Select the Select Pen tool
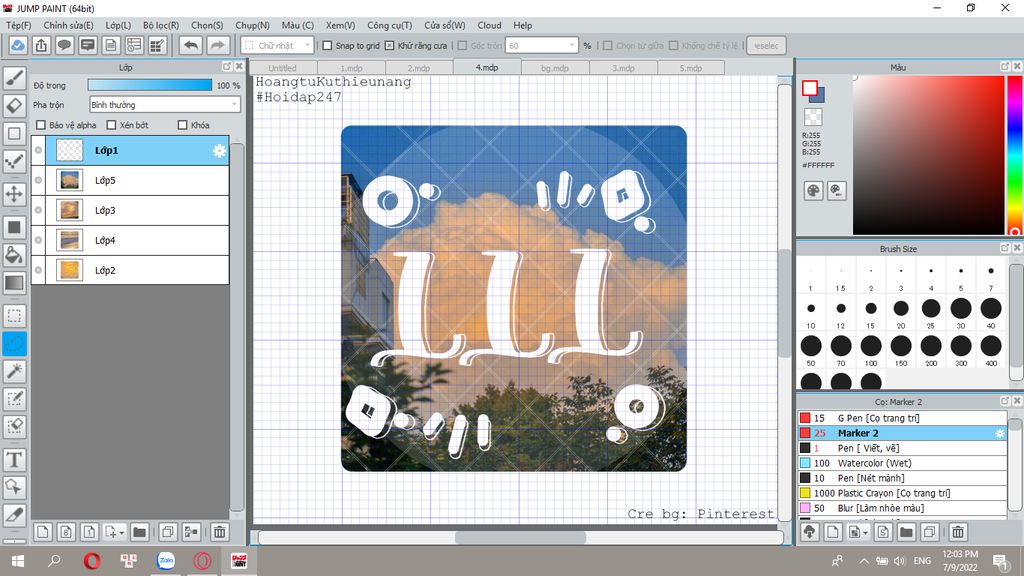 (x=14, y=398)
